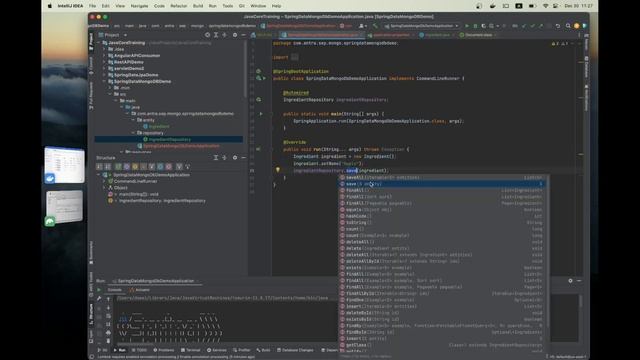Open Services tool window button
The image size is (640, 360).
coord(217,350)
